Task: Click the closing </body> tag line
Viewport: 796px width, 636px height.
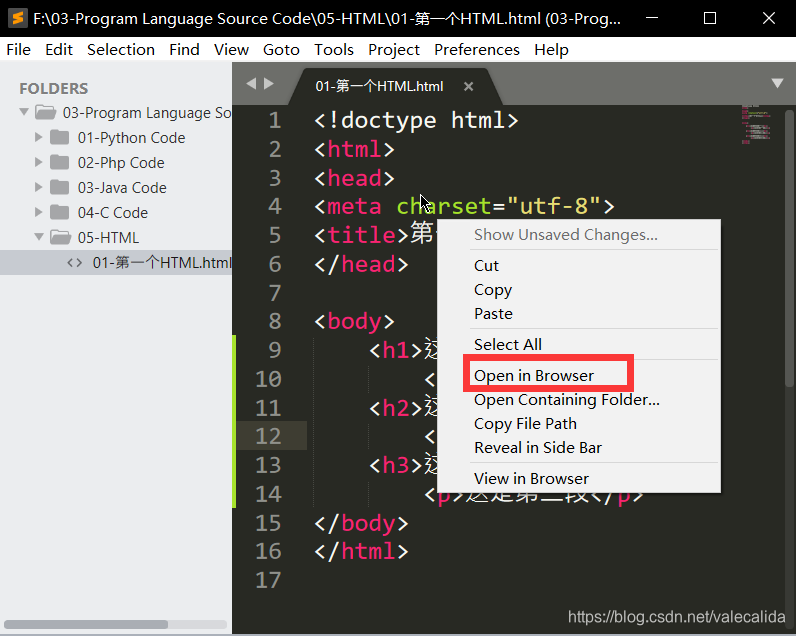Action: point(361,523)
